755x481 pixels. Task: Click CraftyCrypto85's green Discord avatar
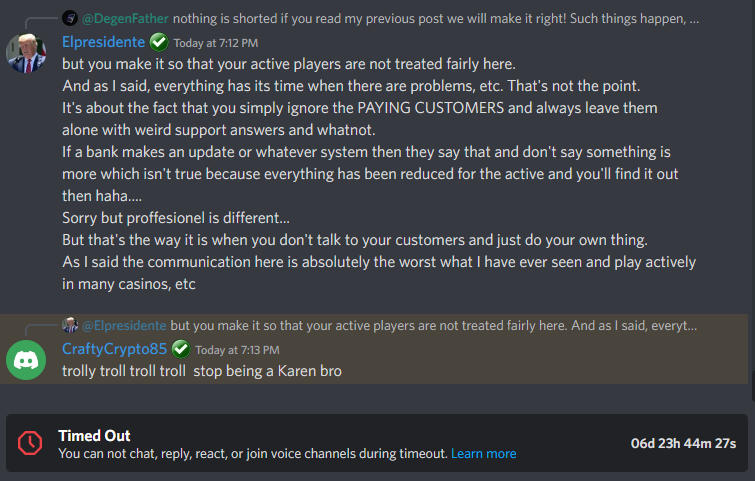point(27,360)
